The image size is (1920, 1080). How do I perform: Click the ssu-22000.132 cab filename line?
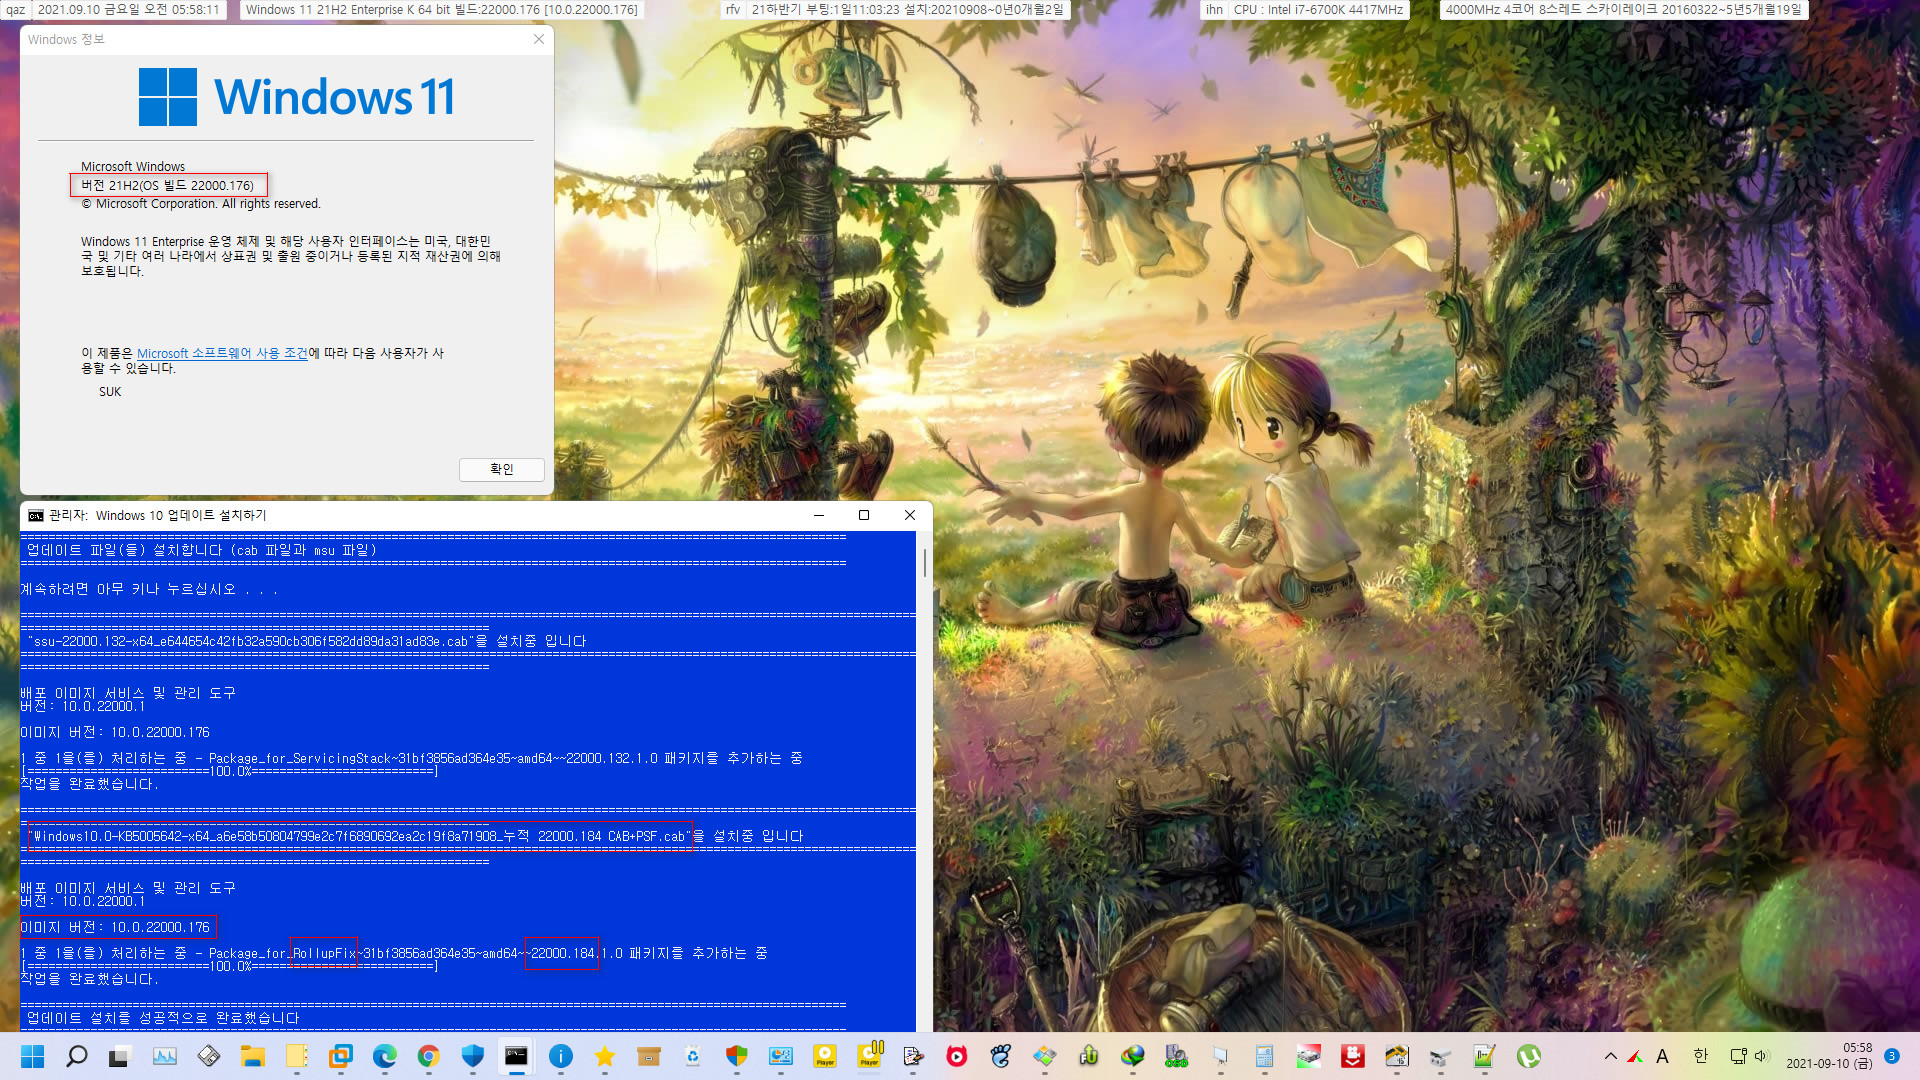click(x=307, y=642)
